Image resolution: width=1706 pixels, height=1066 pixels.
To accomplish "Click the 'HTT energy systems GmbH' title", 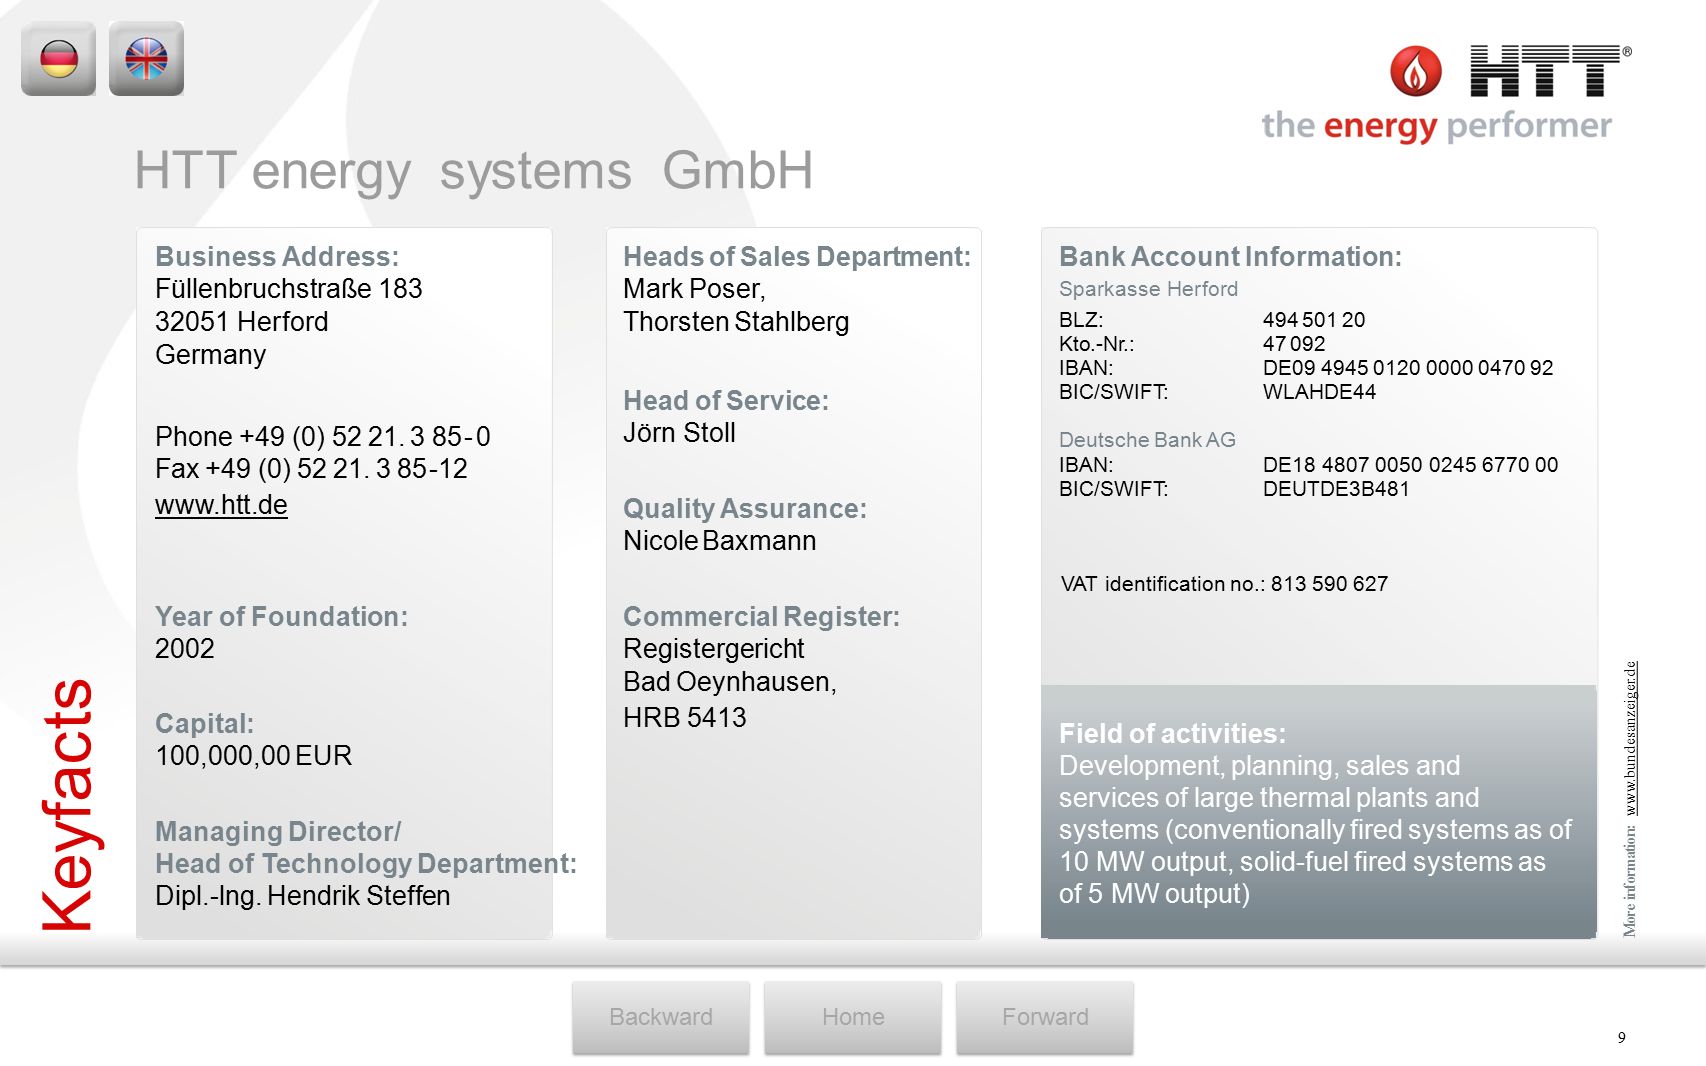I will pos(474,170).
